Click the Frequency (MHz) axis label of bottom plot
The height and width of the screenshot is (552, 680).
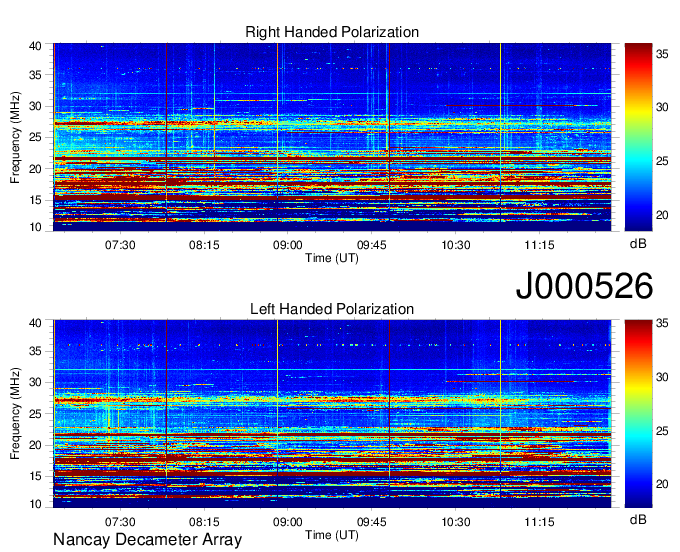click(15, 414)
